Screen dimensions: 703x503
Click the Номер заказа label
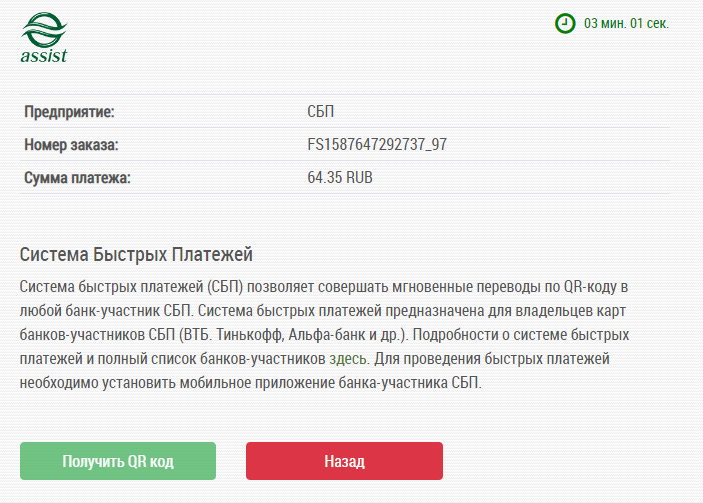pyautogui.click(x=71, y=144)
